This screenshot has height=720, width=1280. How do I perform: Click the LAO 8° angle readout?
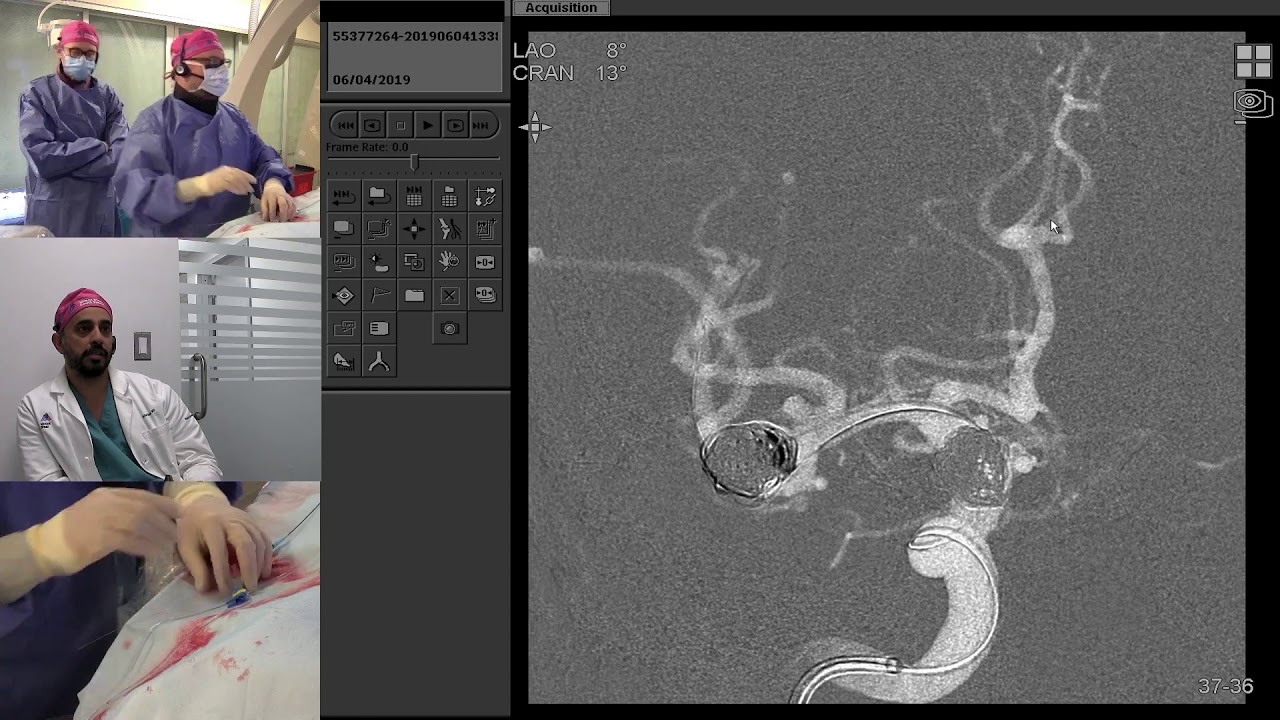point(569,50)
